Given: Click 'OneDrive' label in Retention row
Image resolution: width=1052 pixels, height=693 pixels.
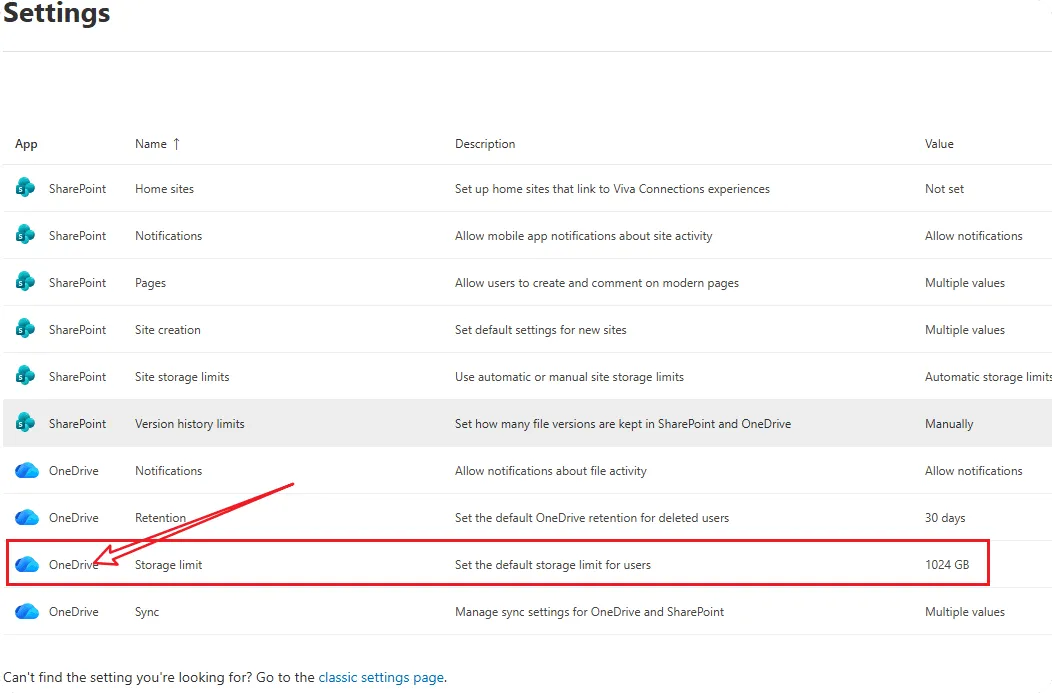Looking at the screenshot, I should point(74,518).
